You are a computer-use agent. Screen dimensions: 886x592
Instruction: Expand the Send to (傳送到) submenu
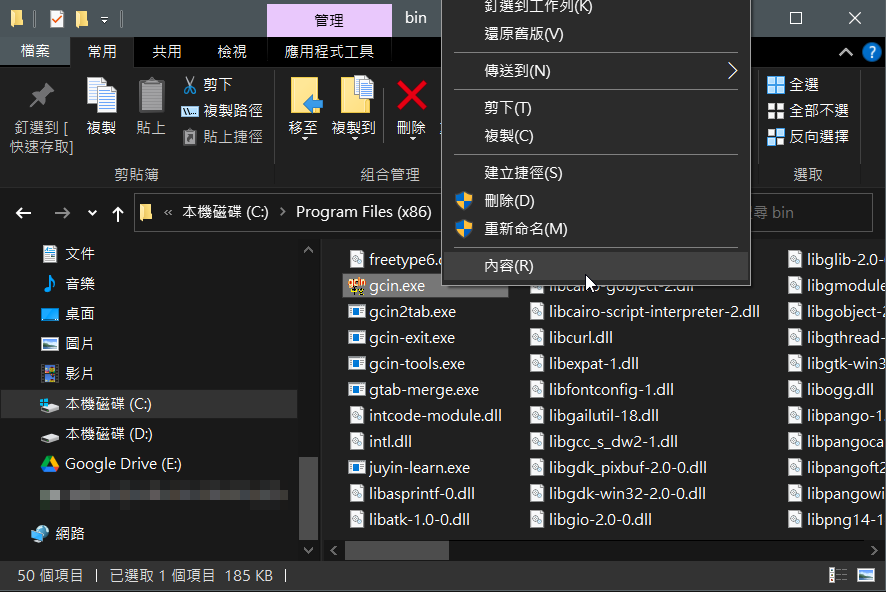tap(596, 71)
